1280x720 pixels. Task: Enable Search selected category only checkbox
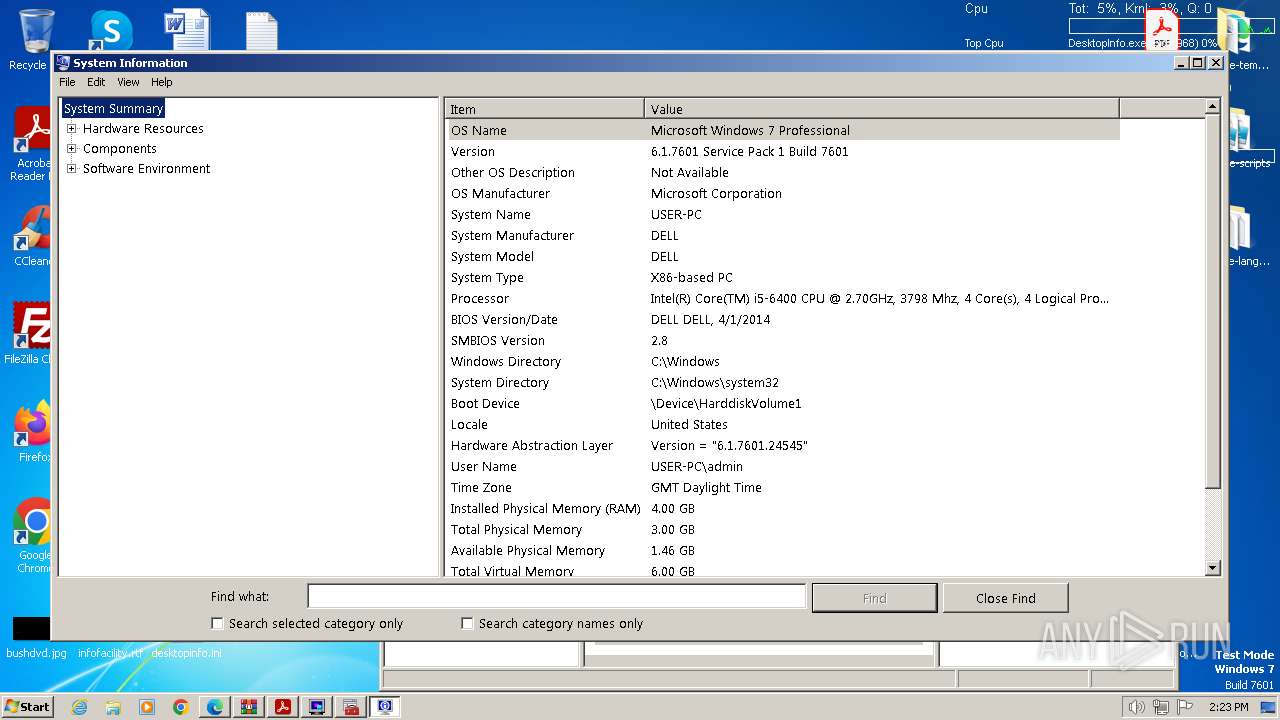click(217, 623)
